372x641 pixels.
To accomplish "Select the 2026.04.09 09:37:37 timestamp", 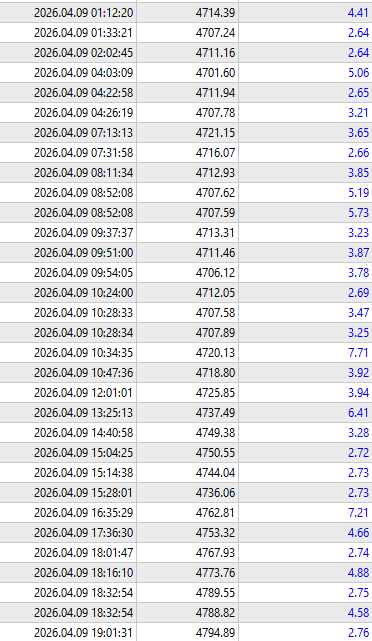I will [x=83, y=233].
